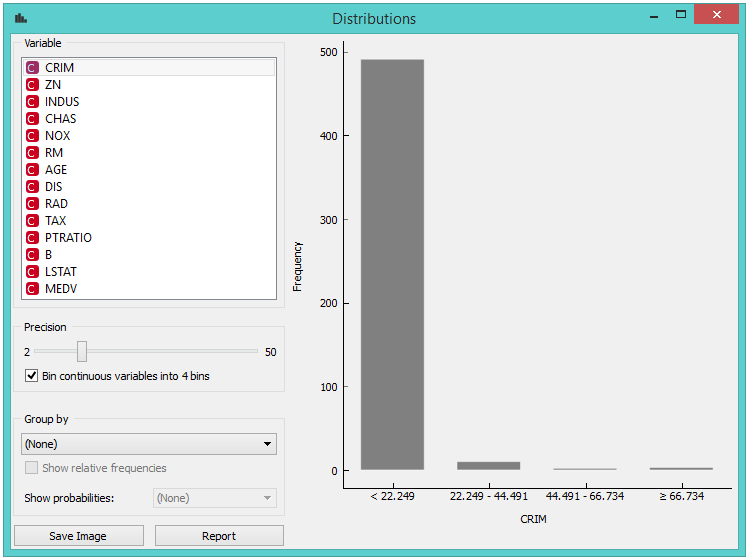749x560 pixels.
Task: Choose the RM variable
Action: pos(54,153)
